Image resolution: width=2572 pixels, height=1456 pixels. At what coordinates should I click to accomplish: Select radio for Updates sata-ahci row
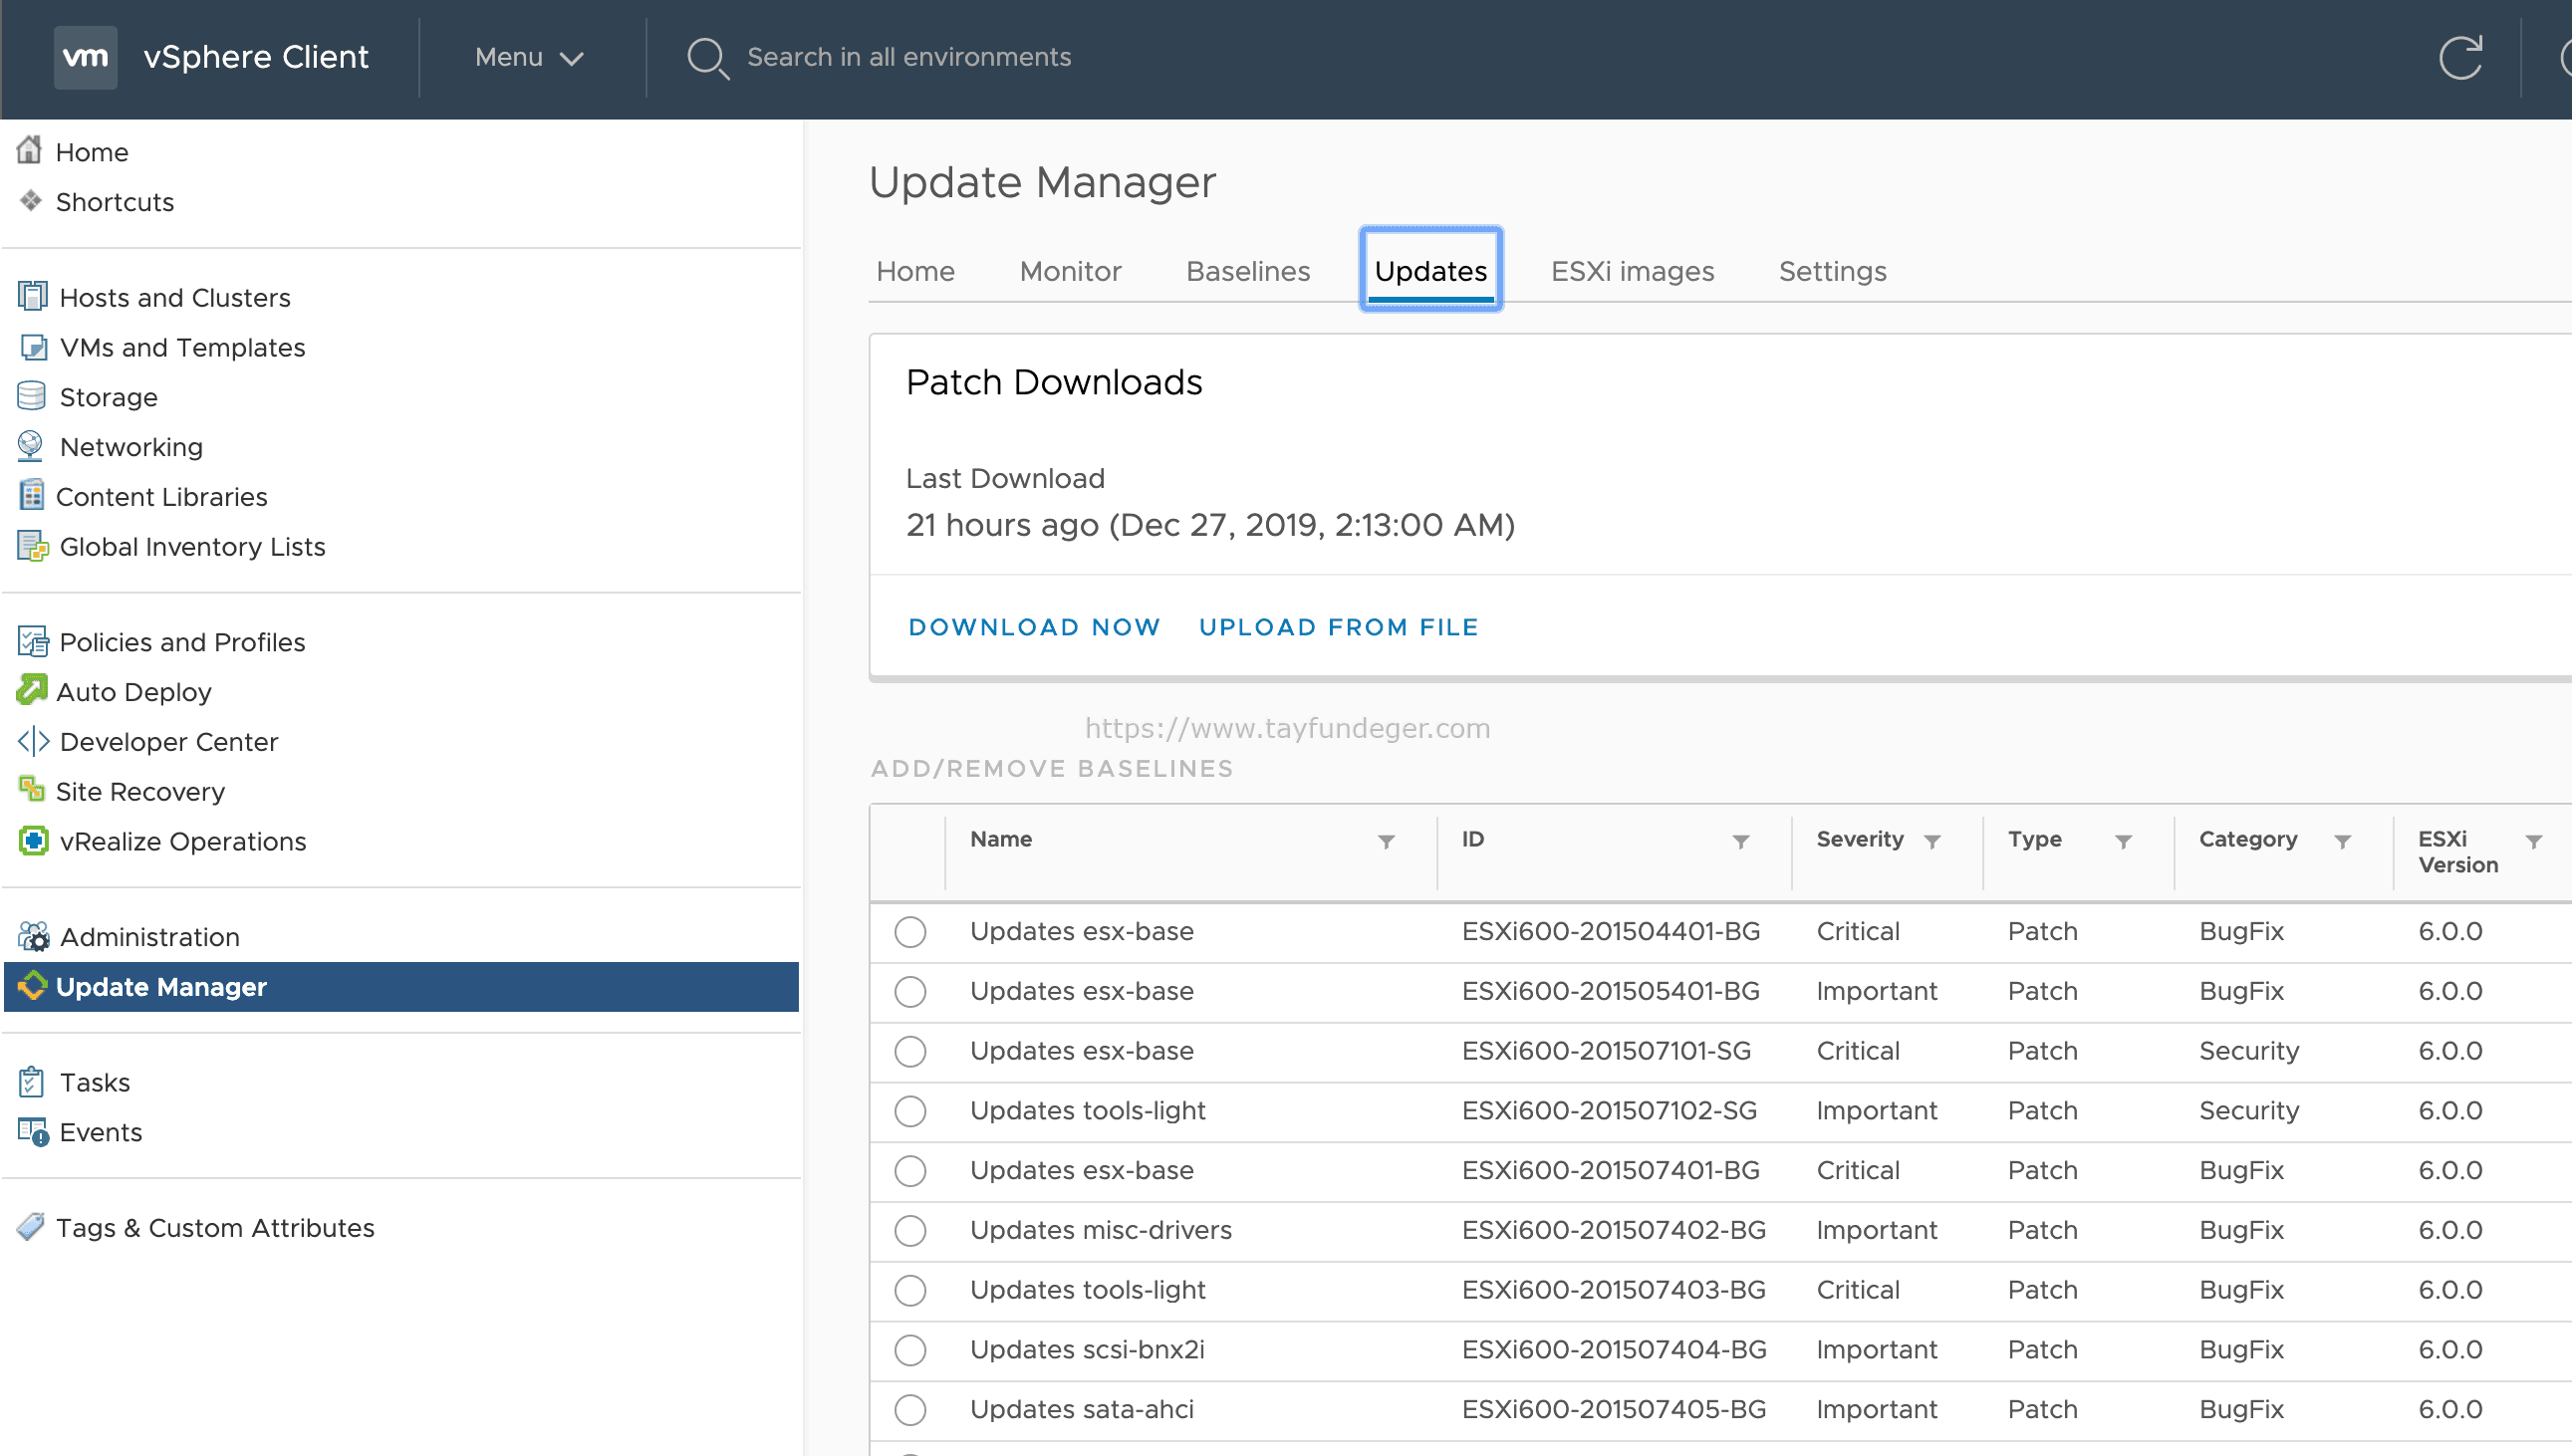pyautogui.click(x=910, y=1410)
